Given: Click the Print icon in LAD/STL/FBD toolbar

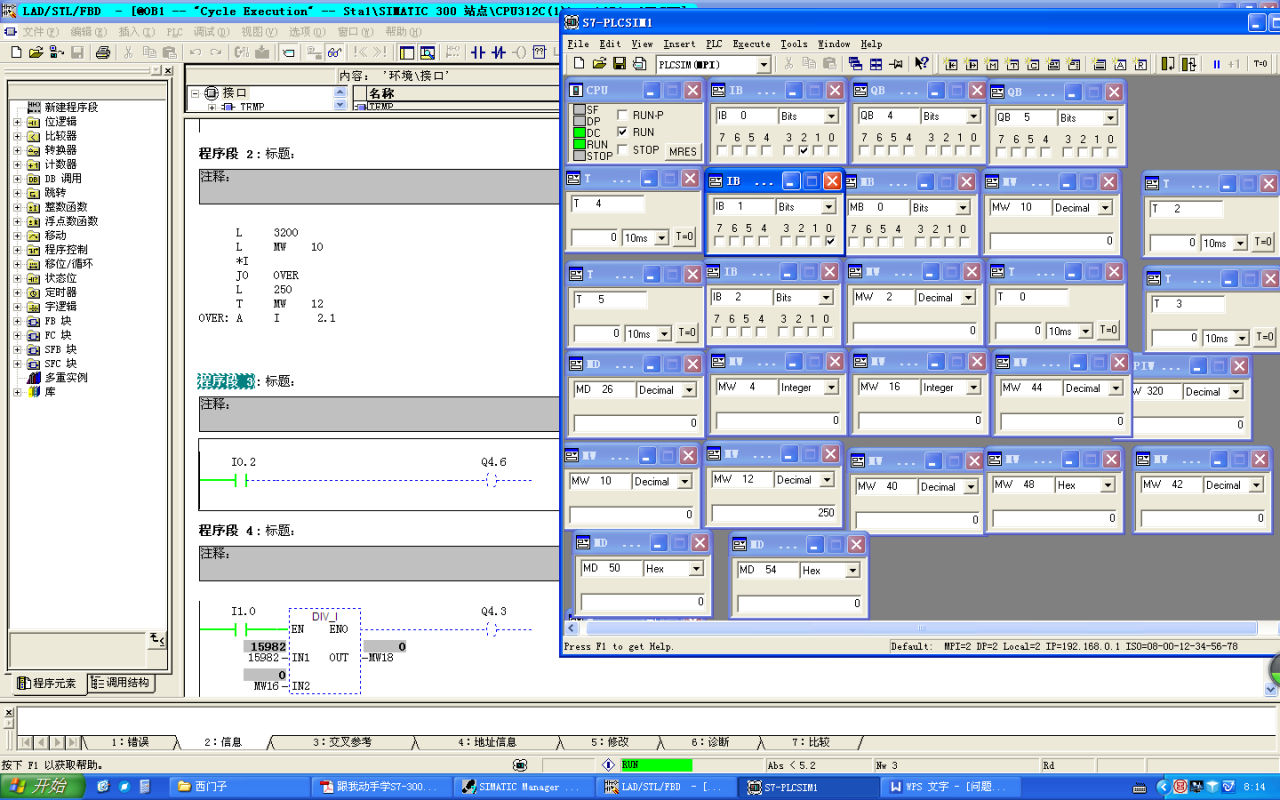Looking at the screenshot, I should [103, 52].
